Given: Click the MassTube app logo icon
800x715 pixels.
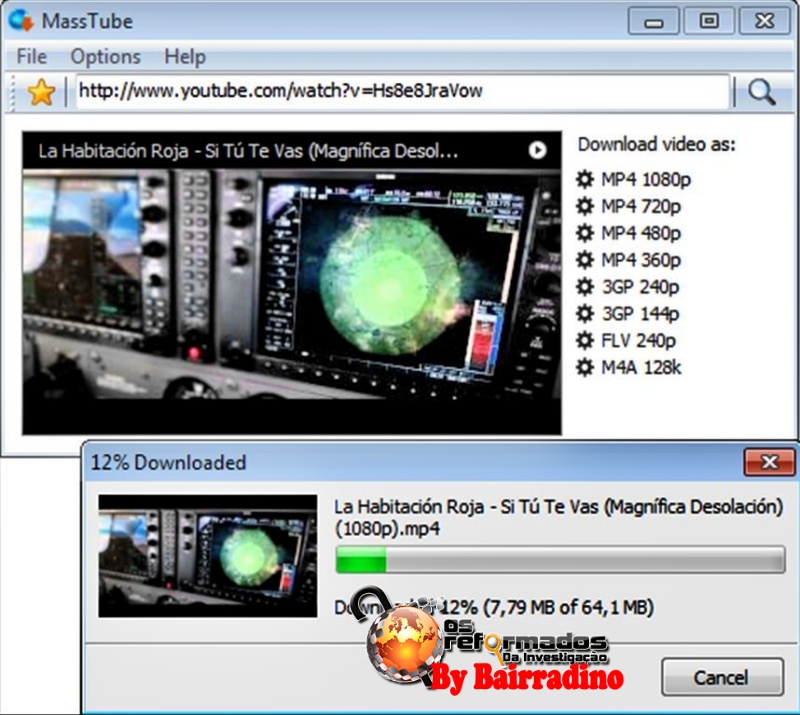Looking at the screenshot, I should [x=20, y=20].
